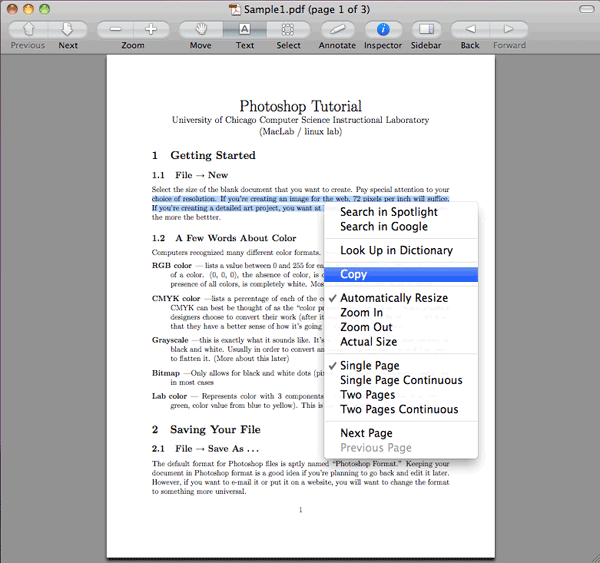Activate the Text selection tool
This screenshot has width=600, height=563.
[245, 29]
